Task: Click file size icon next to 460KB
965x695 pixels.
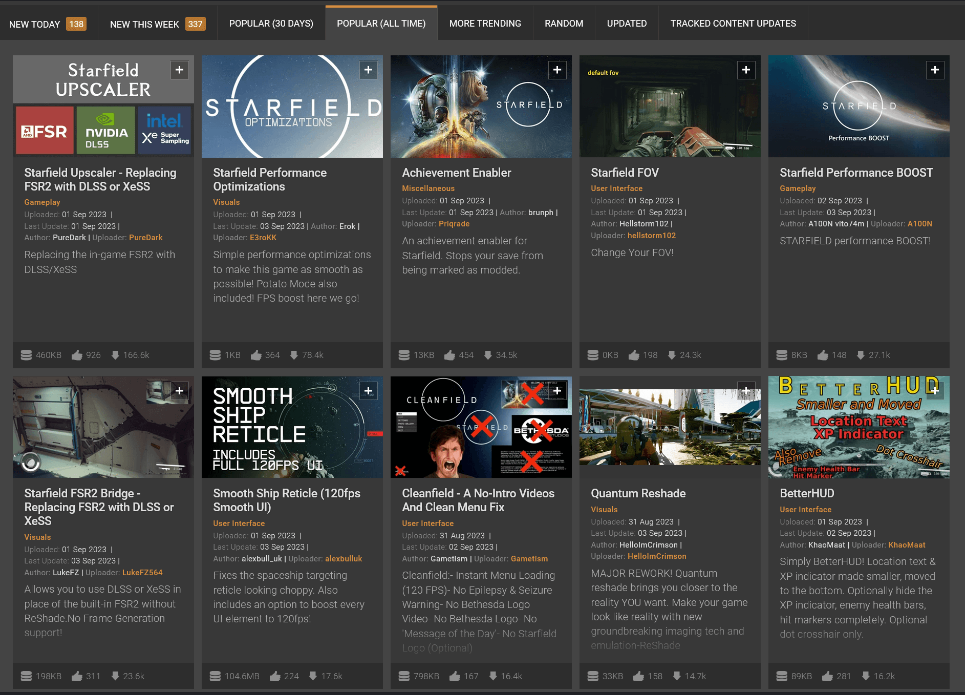Action: [x=26, y=355]
